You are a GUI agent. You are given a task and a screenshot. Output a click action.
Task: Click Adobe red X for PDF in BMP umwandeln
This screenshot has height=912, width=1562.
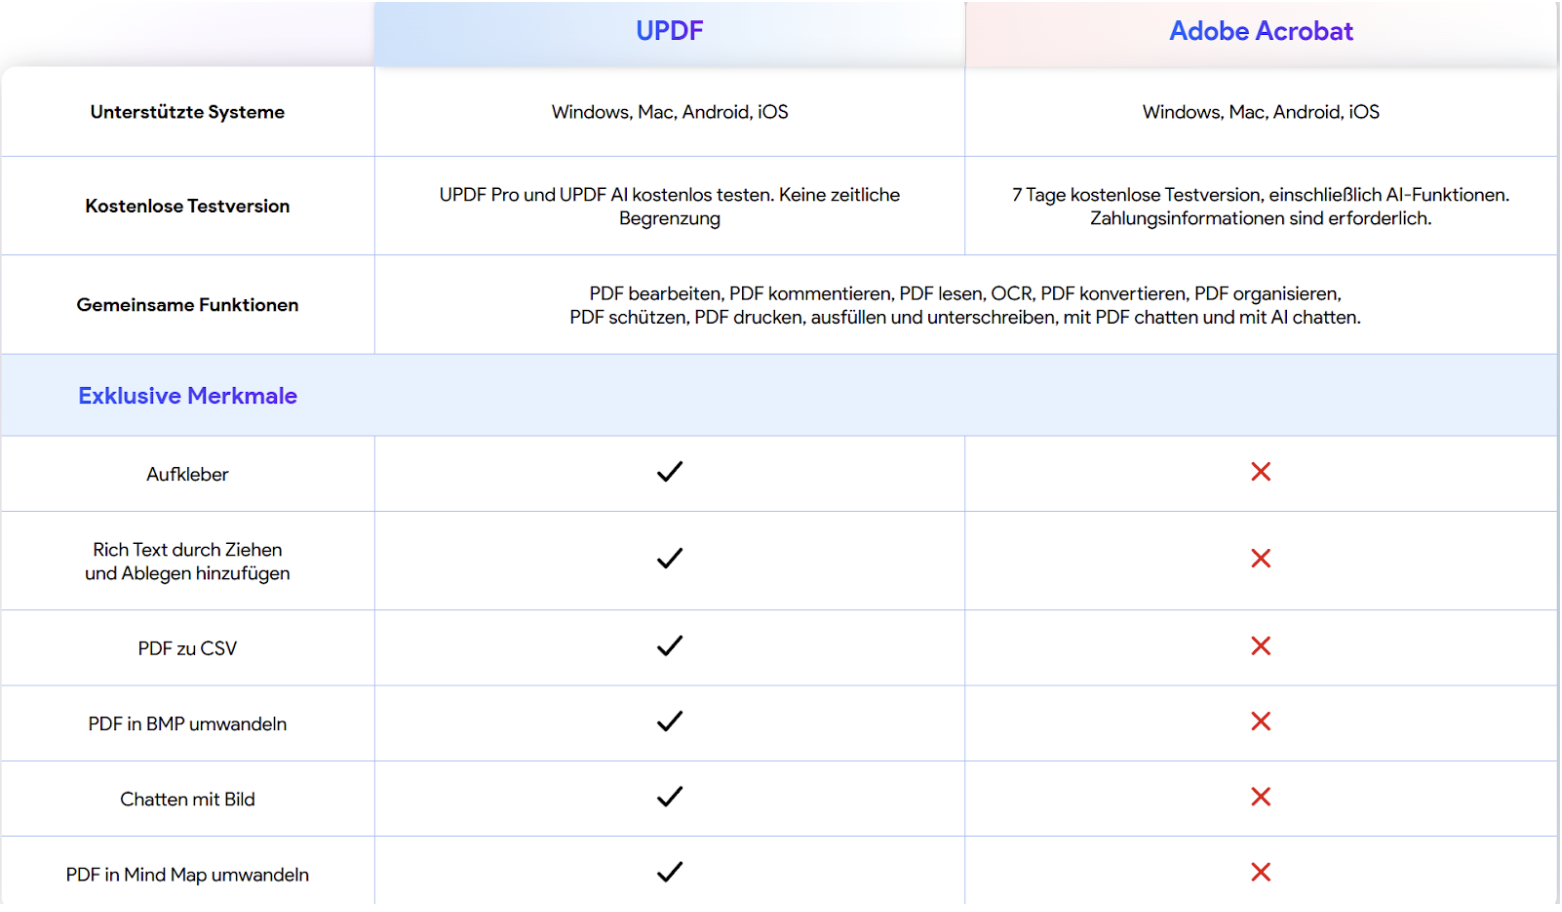(x=1260, y=721)
